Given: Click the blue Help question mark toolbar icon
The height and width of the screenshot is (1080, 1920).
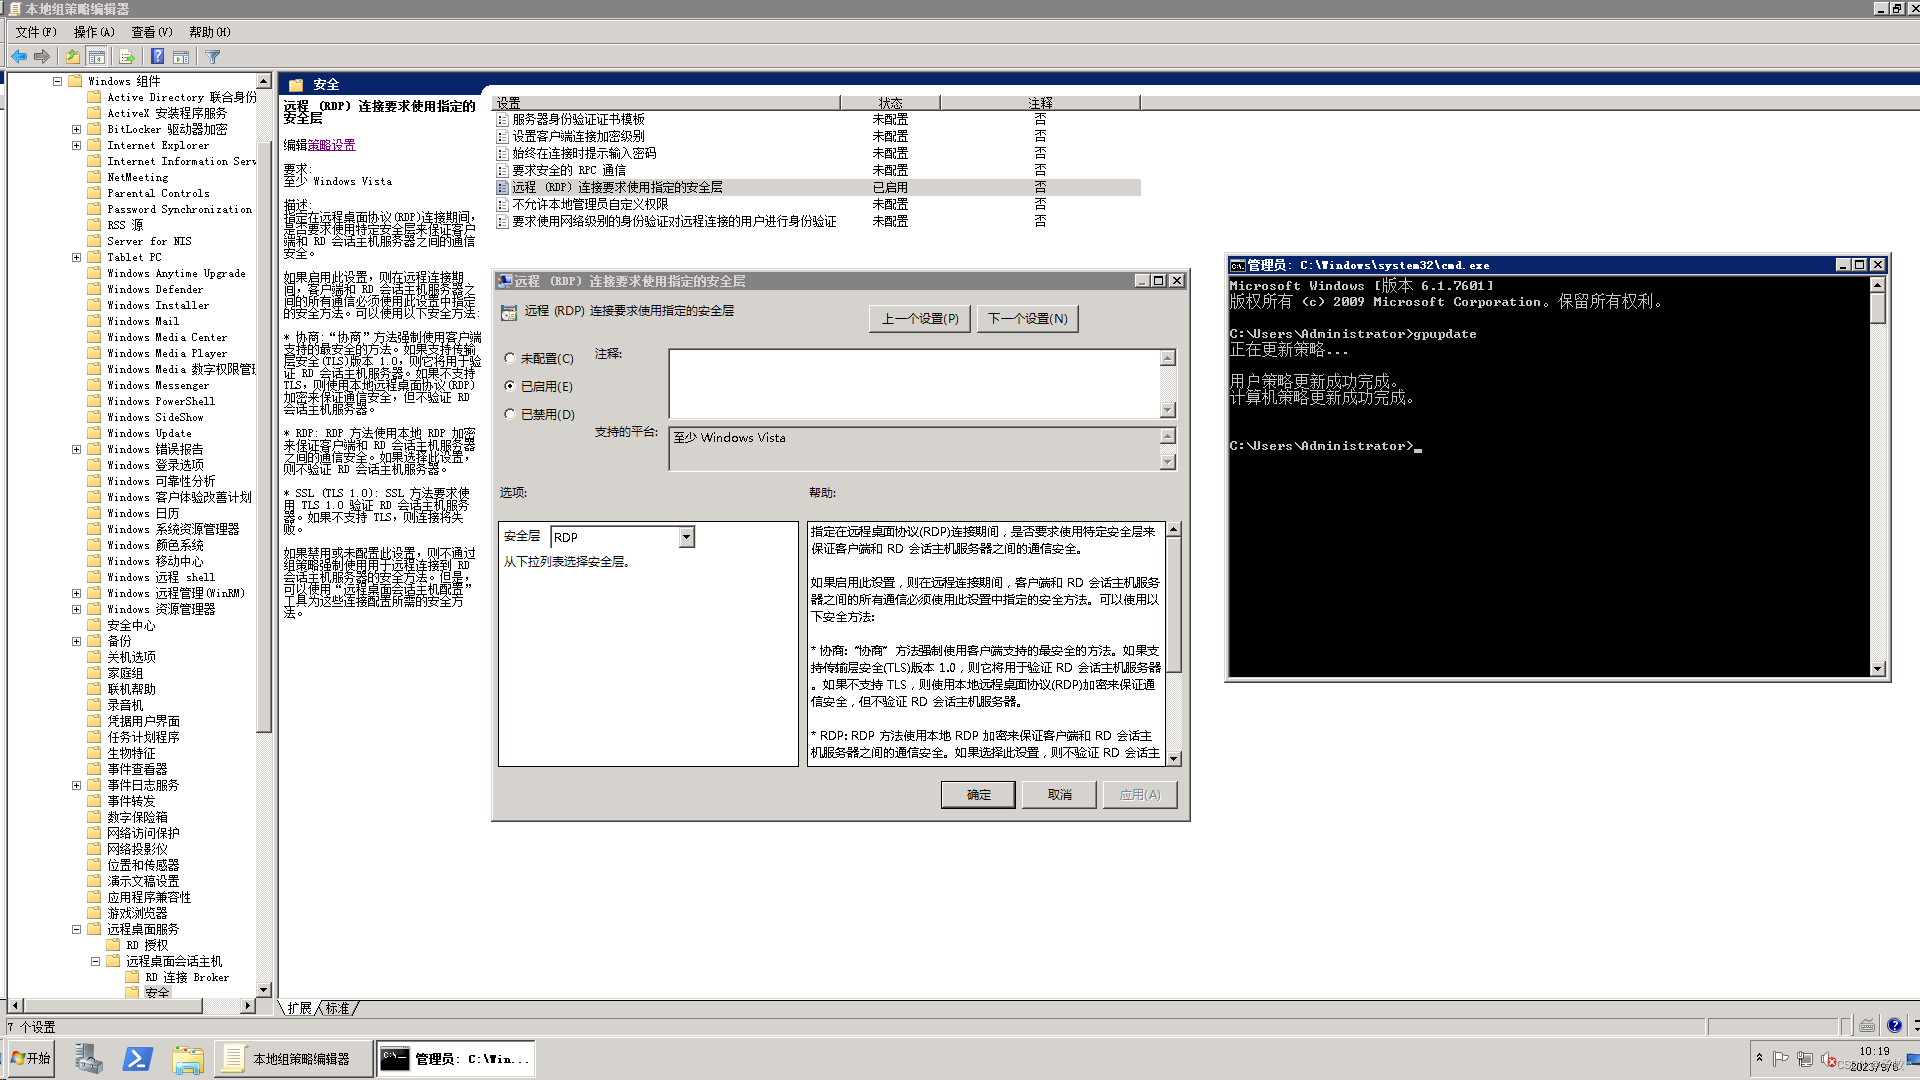Looking at the screenshot, I should (157, 57).
